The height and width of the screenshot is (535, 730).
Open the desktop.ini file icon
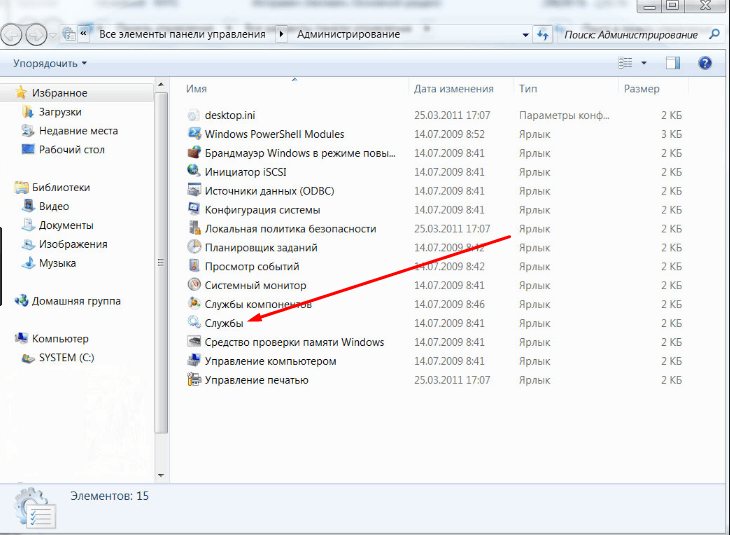click(x=194, y=115)
